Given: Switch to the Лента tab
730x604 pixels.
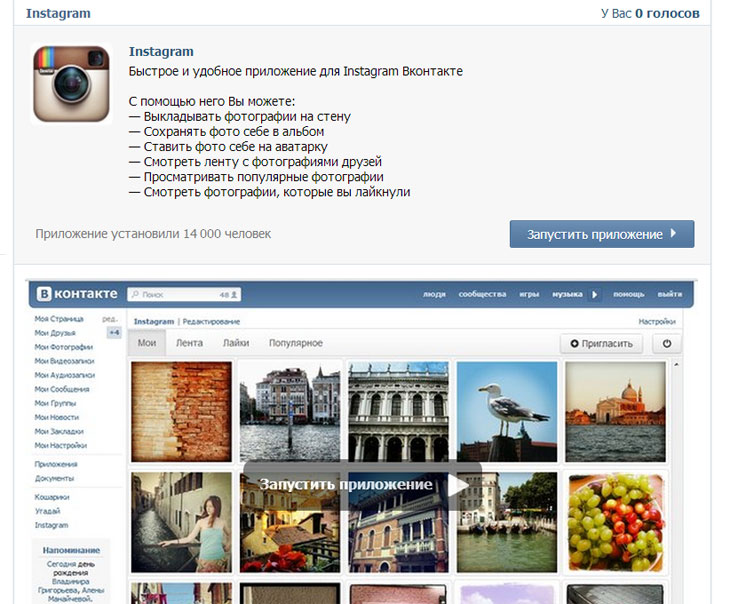Looking at the screenshot, I should point(189,343).
